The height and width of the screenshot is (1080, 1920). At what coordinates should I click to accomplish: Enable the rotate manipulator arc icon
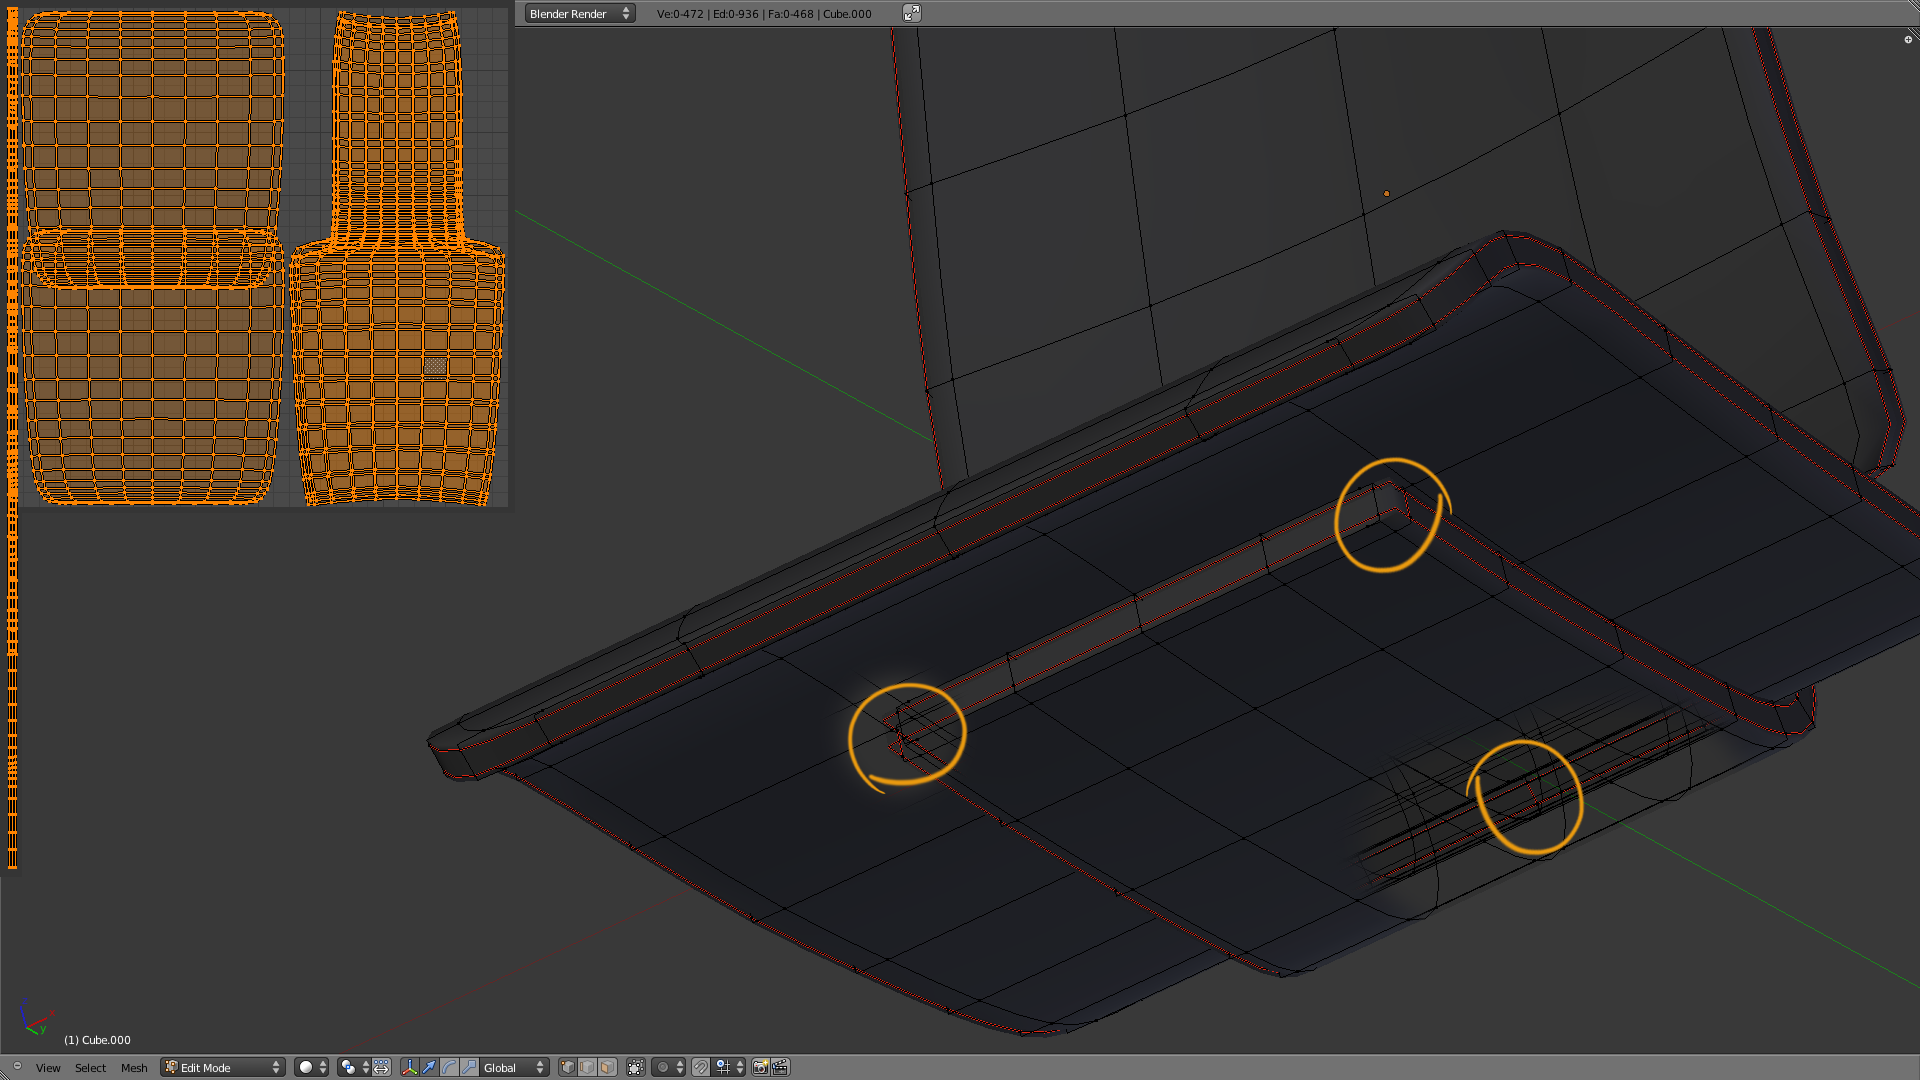[x=449, y=1068]
